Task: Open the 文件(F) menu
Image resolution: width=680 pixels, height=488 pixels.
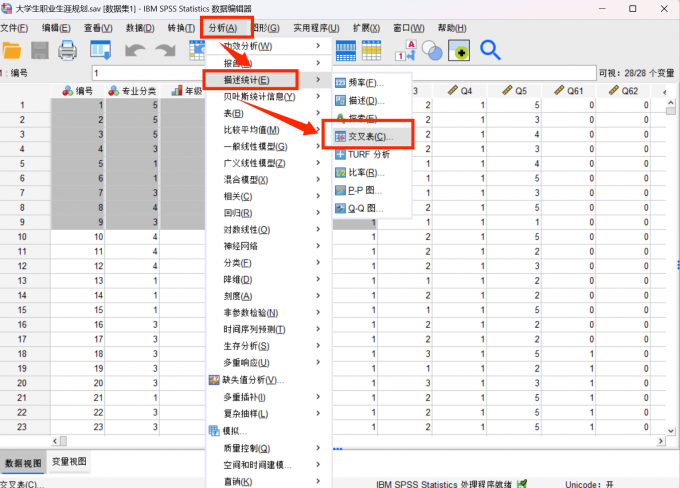Action: click(14, 28)
